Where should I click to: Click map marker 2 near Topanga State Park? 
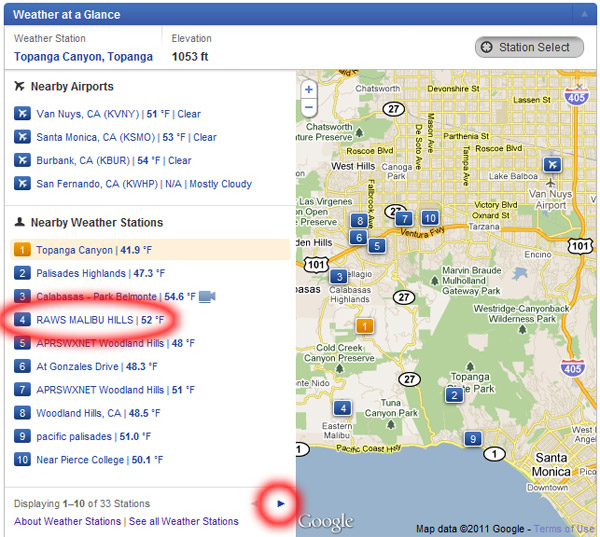coord(454,395)
